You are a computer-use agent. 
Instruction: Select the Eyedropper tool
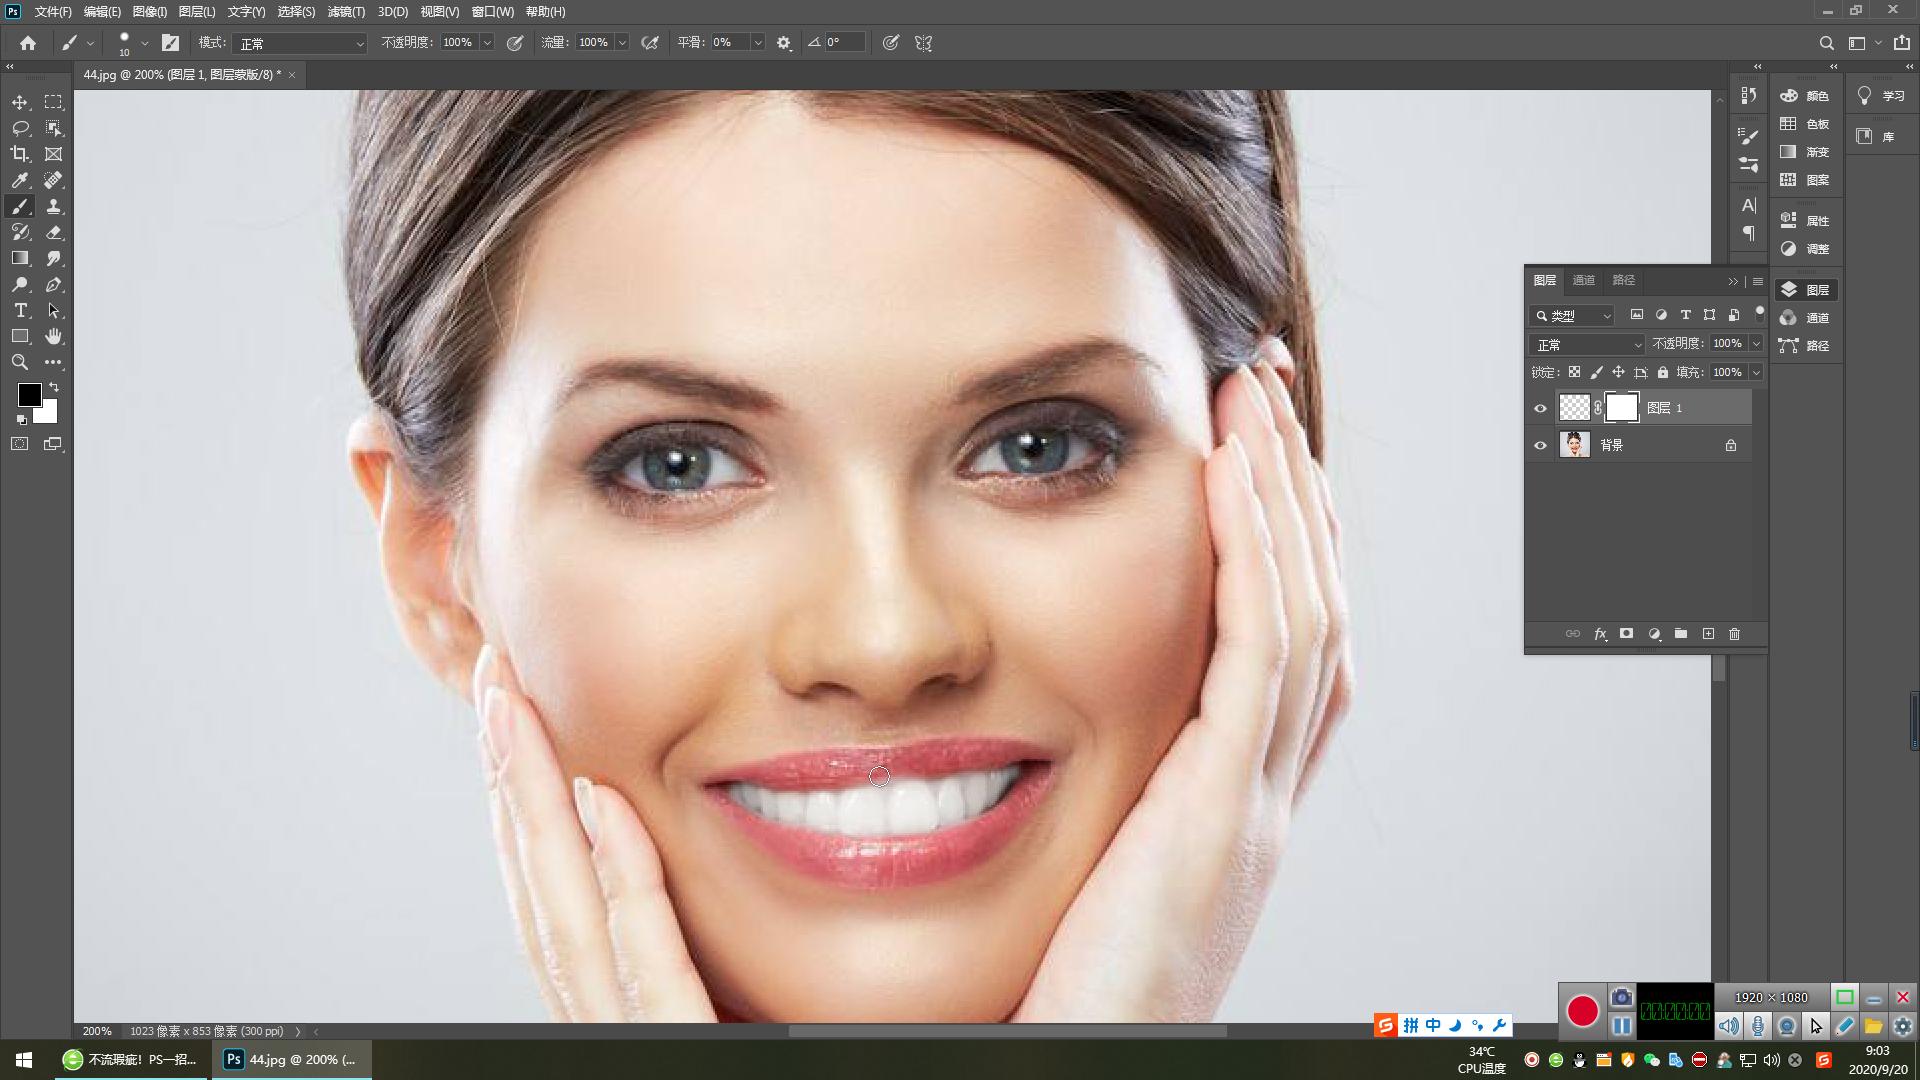click(x=20, y=180)
